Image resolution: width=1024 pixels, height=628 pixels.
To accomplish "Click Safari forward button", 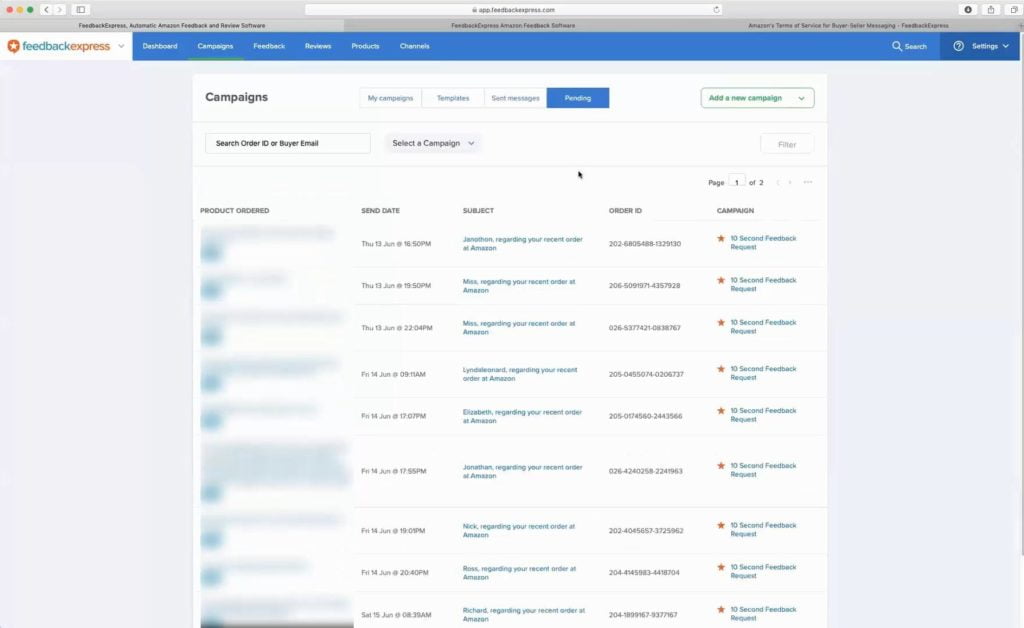I will (59, 10).
